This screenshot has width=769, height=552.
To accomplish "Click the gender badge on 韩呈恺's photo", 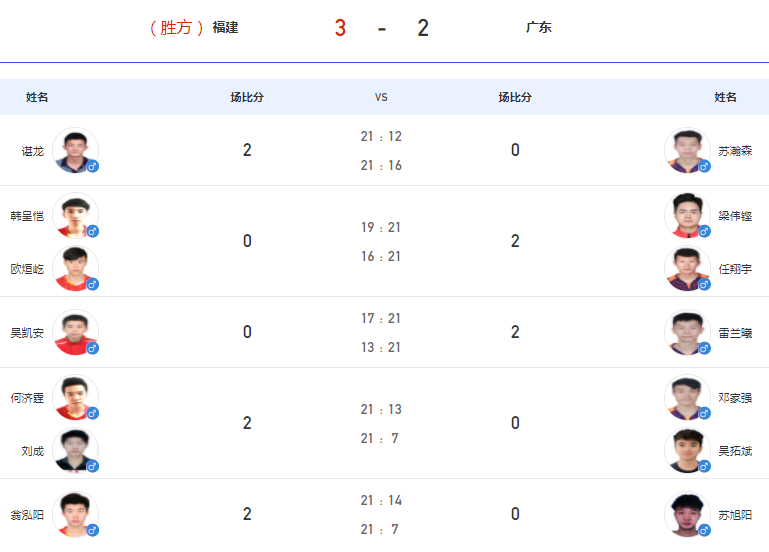I will coord(92,231).
